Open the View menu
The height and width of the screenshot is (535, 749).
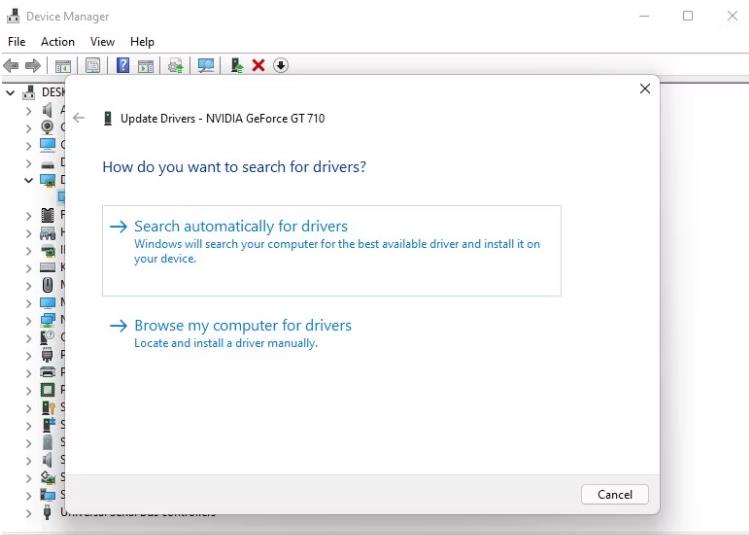click(102, 42)
